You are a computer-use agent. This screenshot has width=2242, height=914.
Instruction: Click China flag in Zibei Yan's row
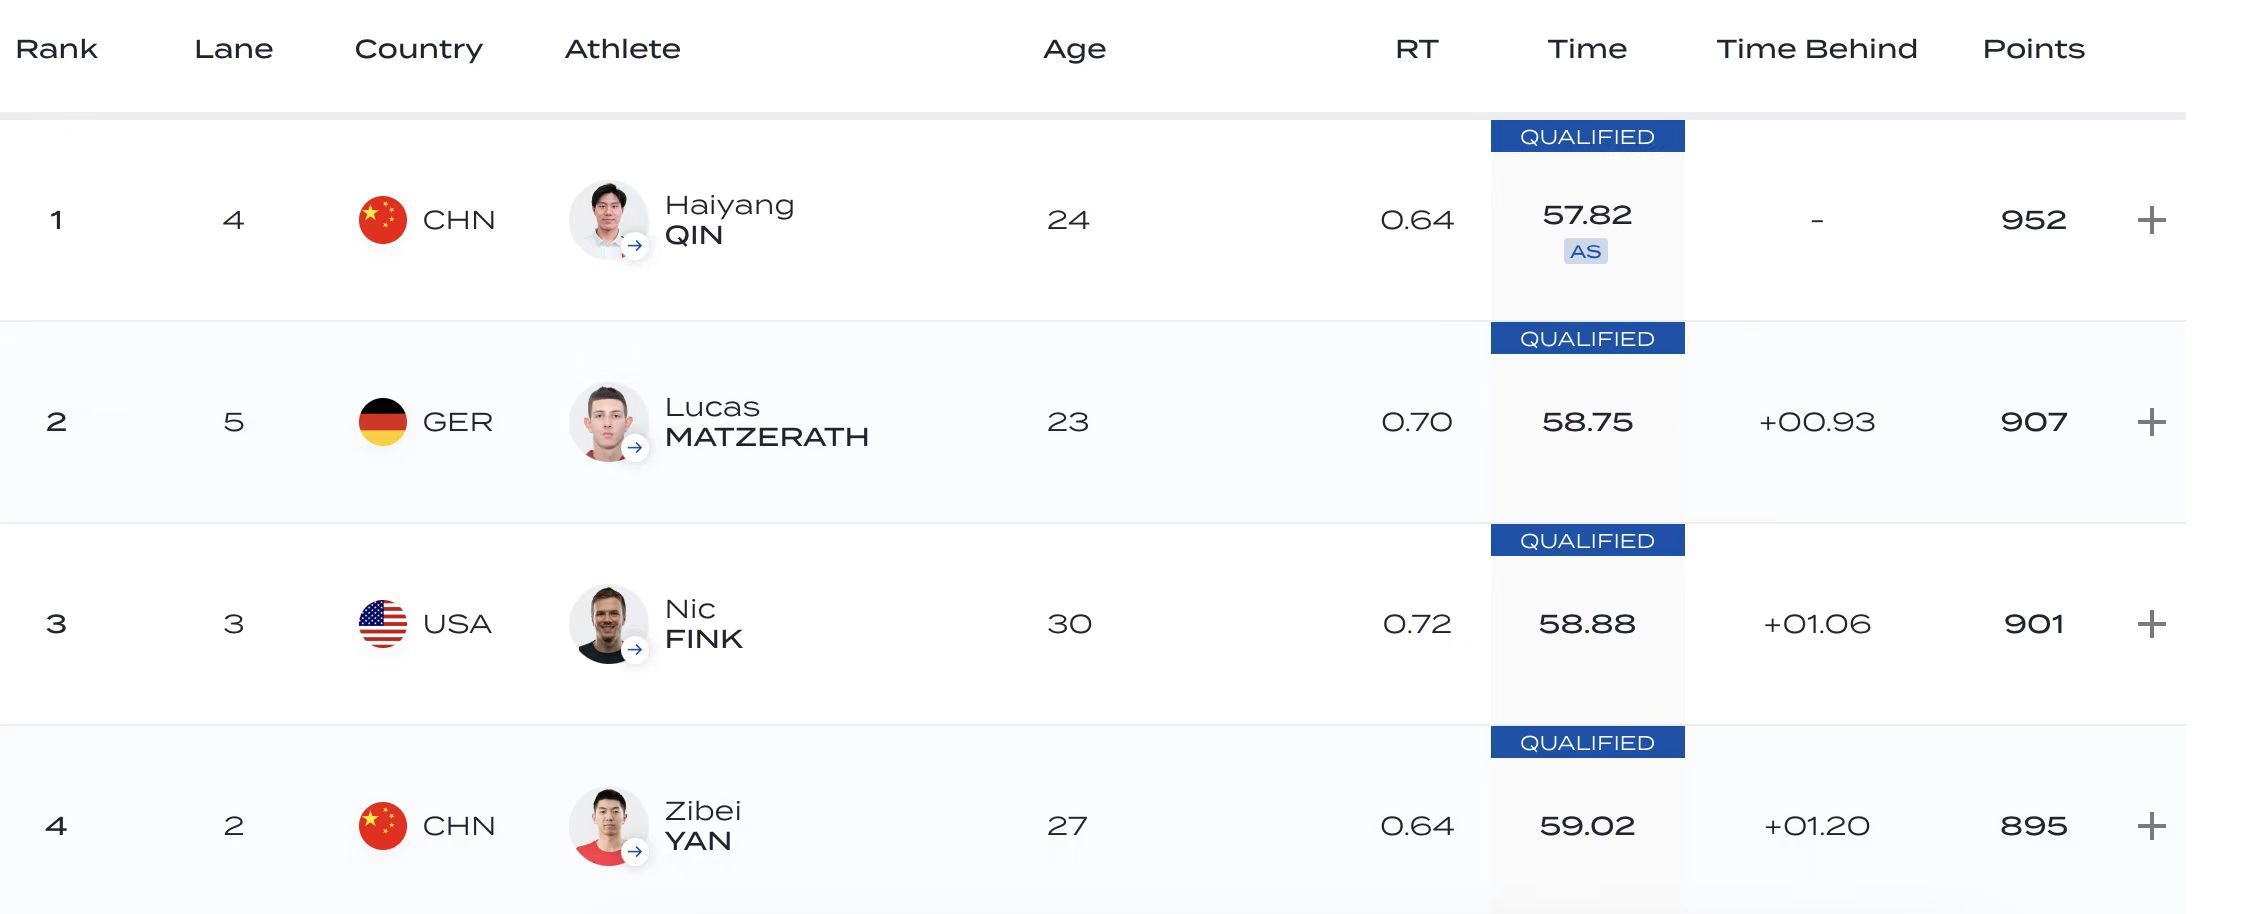coord(383,826)
